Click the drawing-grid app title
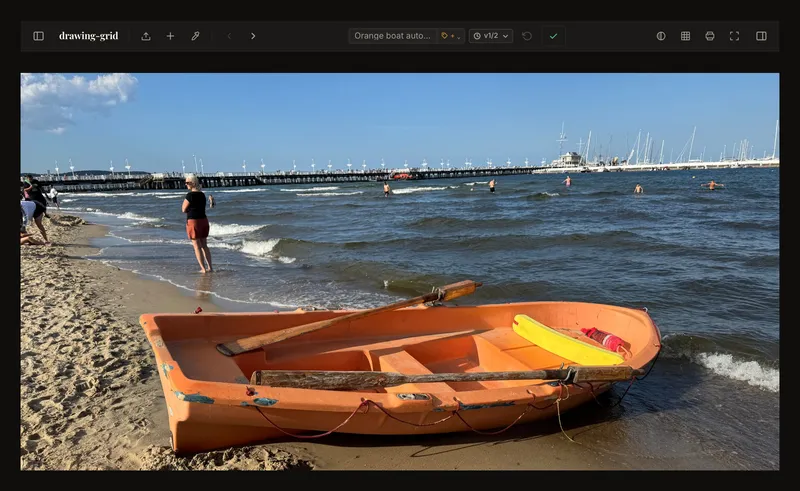 [88, 36]
